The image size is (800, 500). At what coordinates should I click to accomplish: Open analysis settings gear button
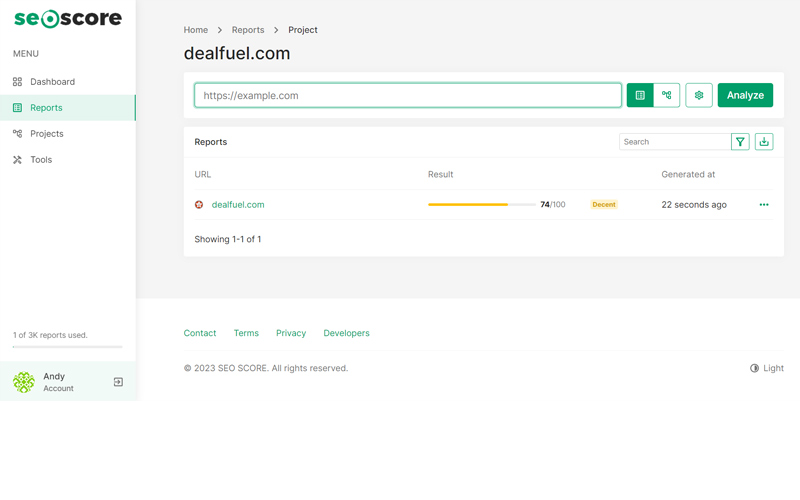[x=699, y=95]
